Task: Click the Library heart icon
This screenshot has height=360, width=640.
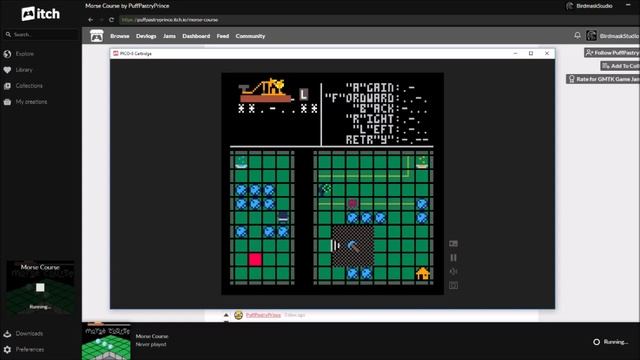Action: (x=7, y=70)
